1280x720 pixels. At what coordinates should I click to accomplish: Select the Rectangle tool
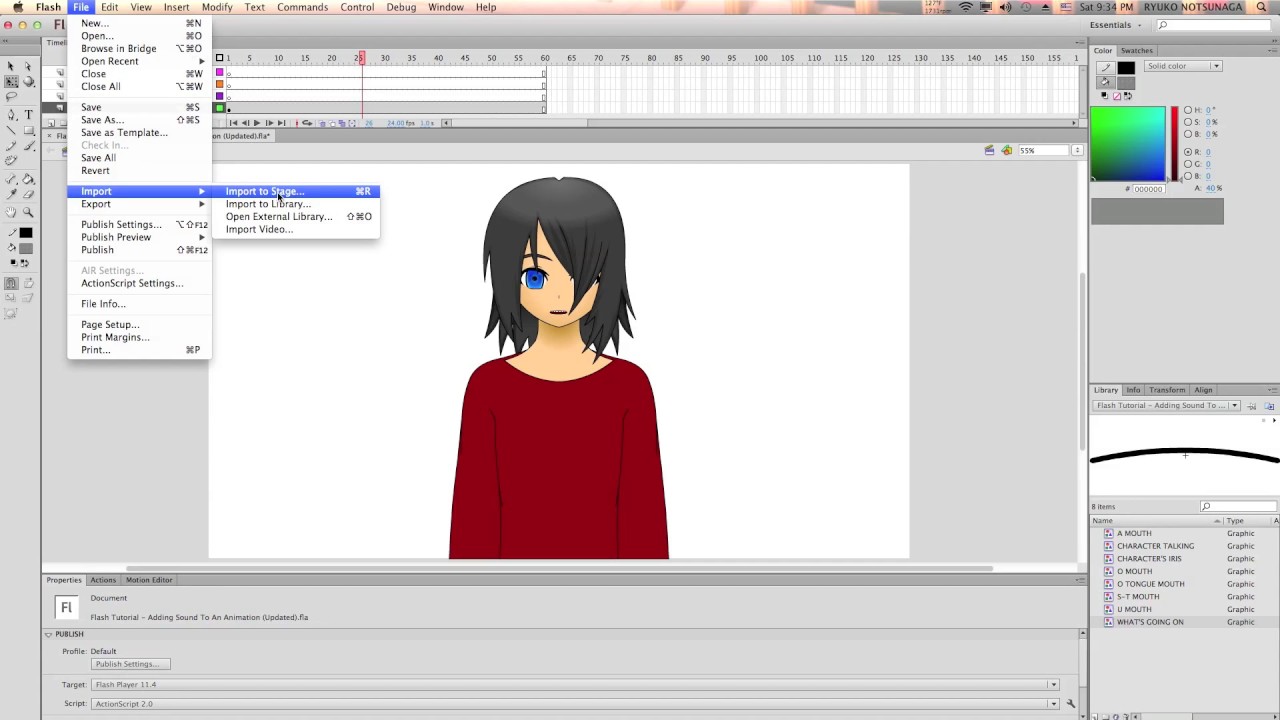(28, 130)
